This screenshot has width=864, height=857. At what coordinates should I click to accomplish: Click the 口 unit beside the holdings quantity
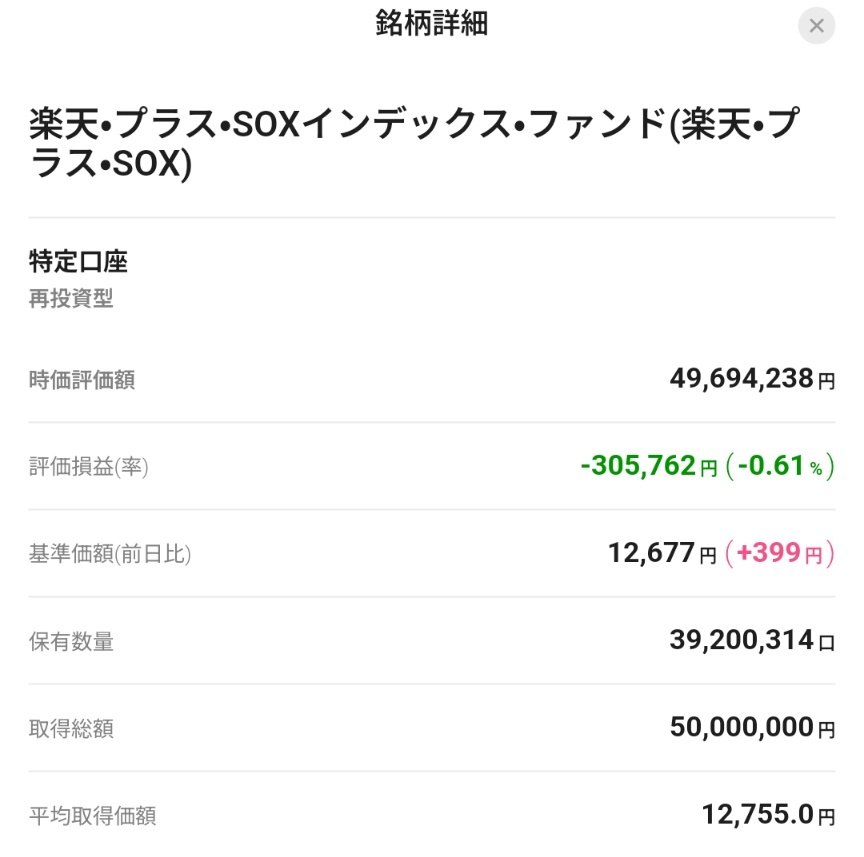point(827,643)
